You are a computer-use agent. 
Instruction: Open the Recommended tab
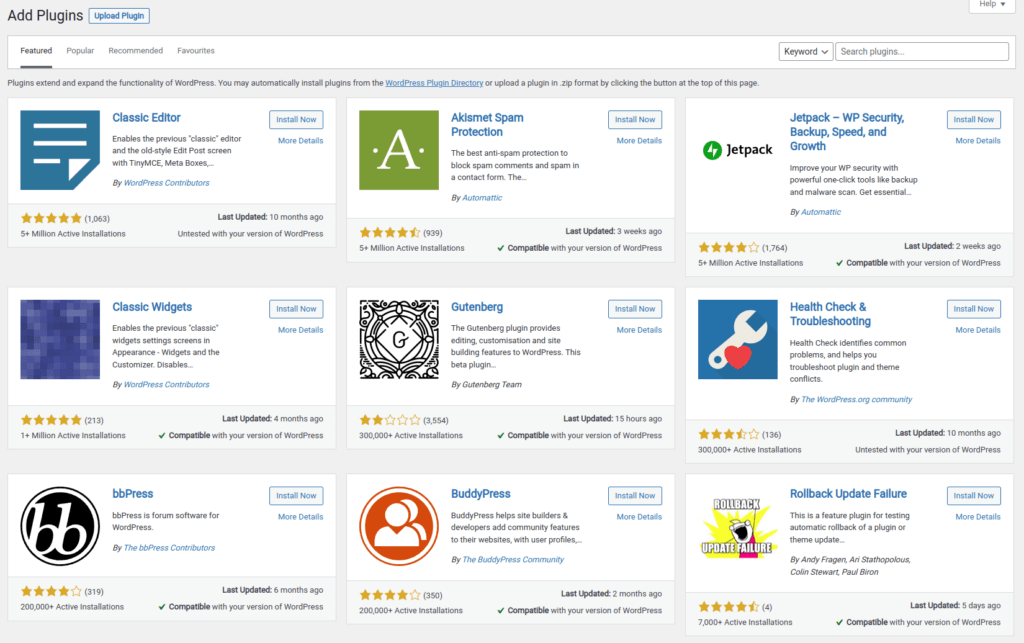coord(136,51)
